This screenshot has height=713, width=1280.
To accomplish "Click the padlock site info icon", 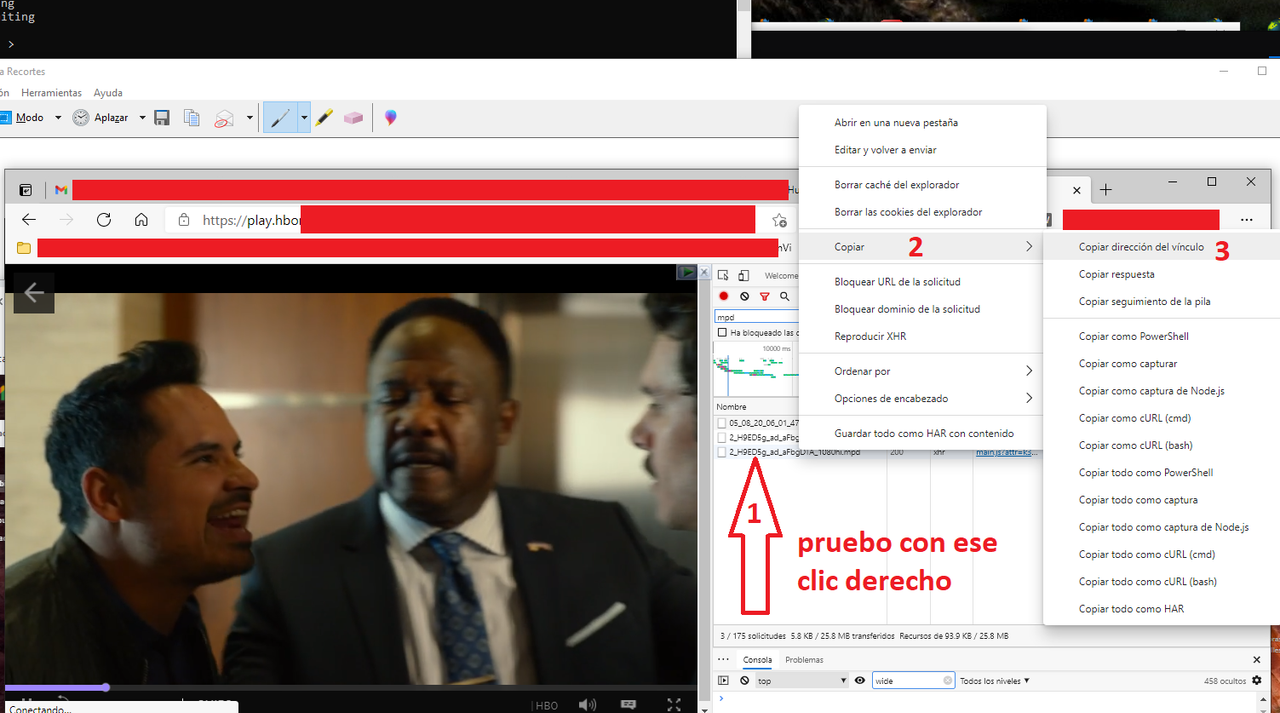I will (184, 220).
